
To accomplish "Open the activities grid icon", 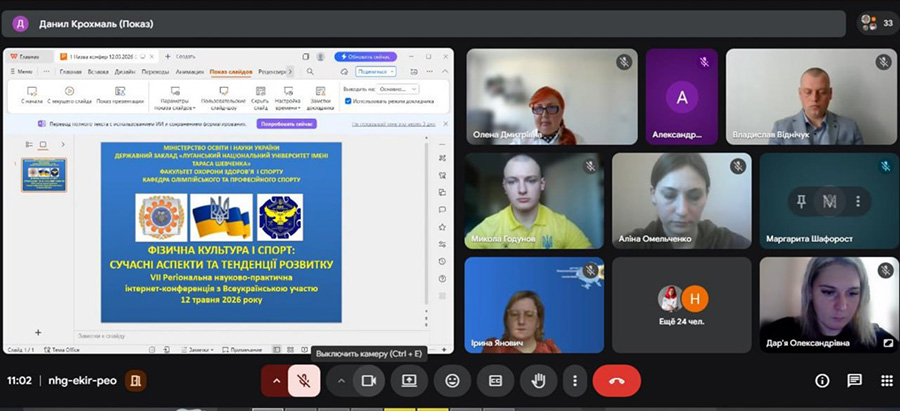I will 887,381.
